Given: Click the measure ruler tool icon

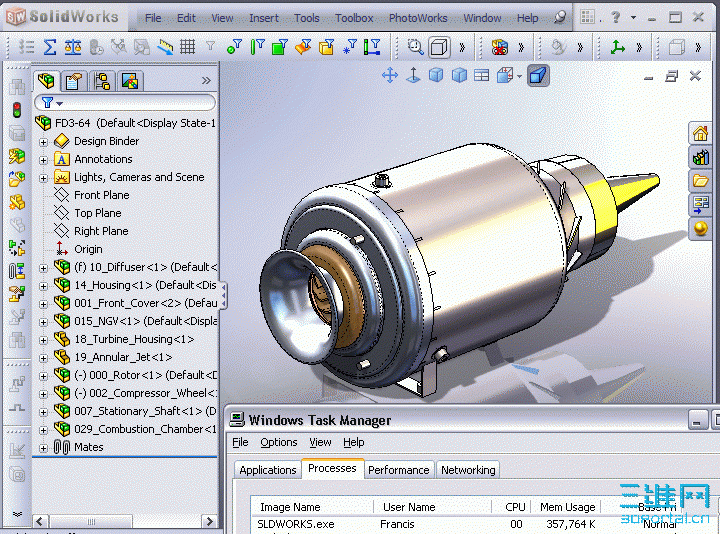Looking at the screenshot, I should 165,47.
